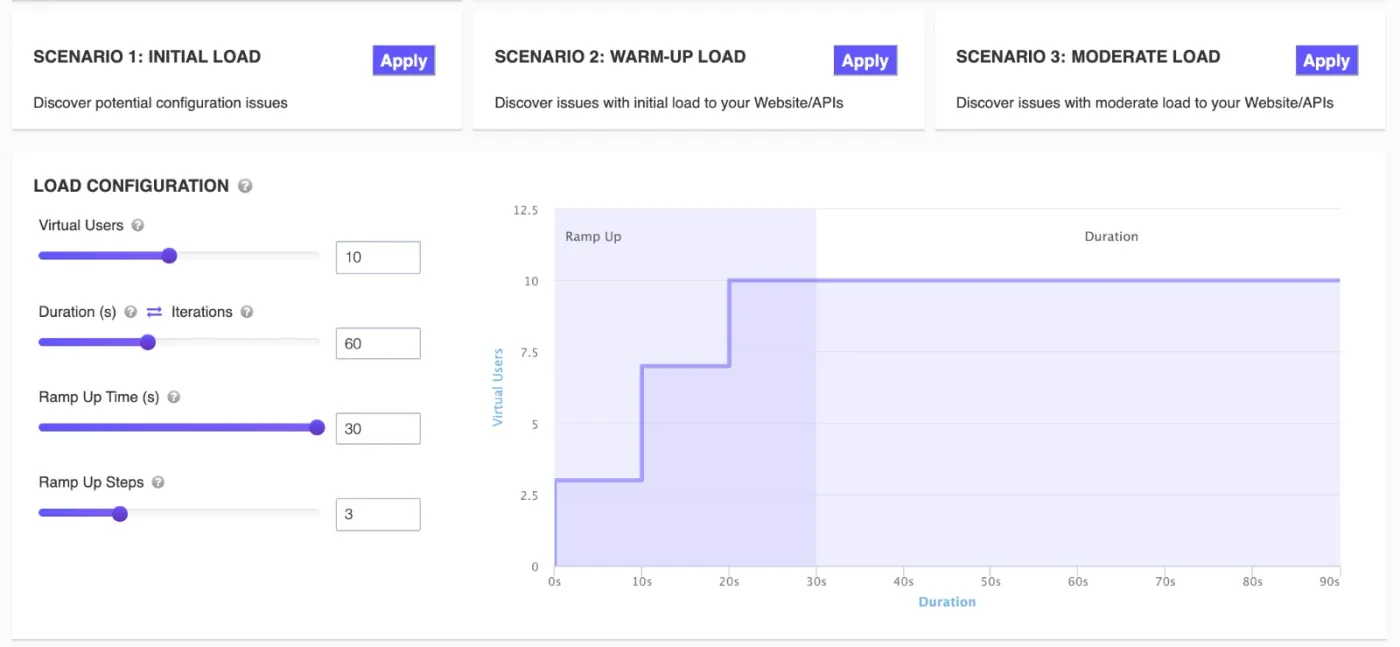This screenshot has height=647, width=1400.
Task: Focus the Ramp Up Time value field
Action: pyautogui.click(x=378, y=428)
